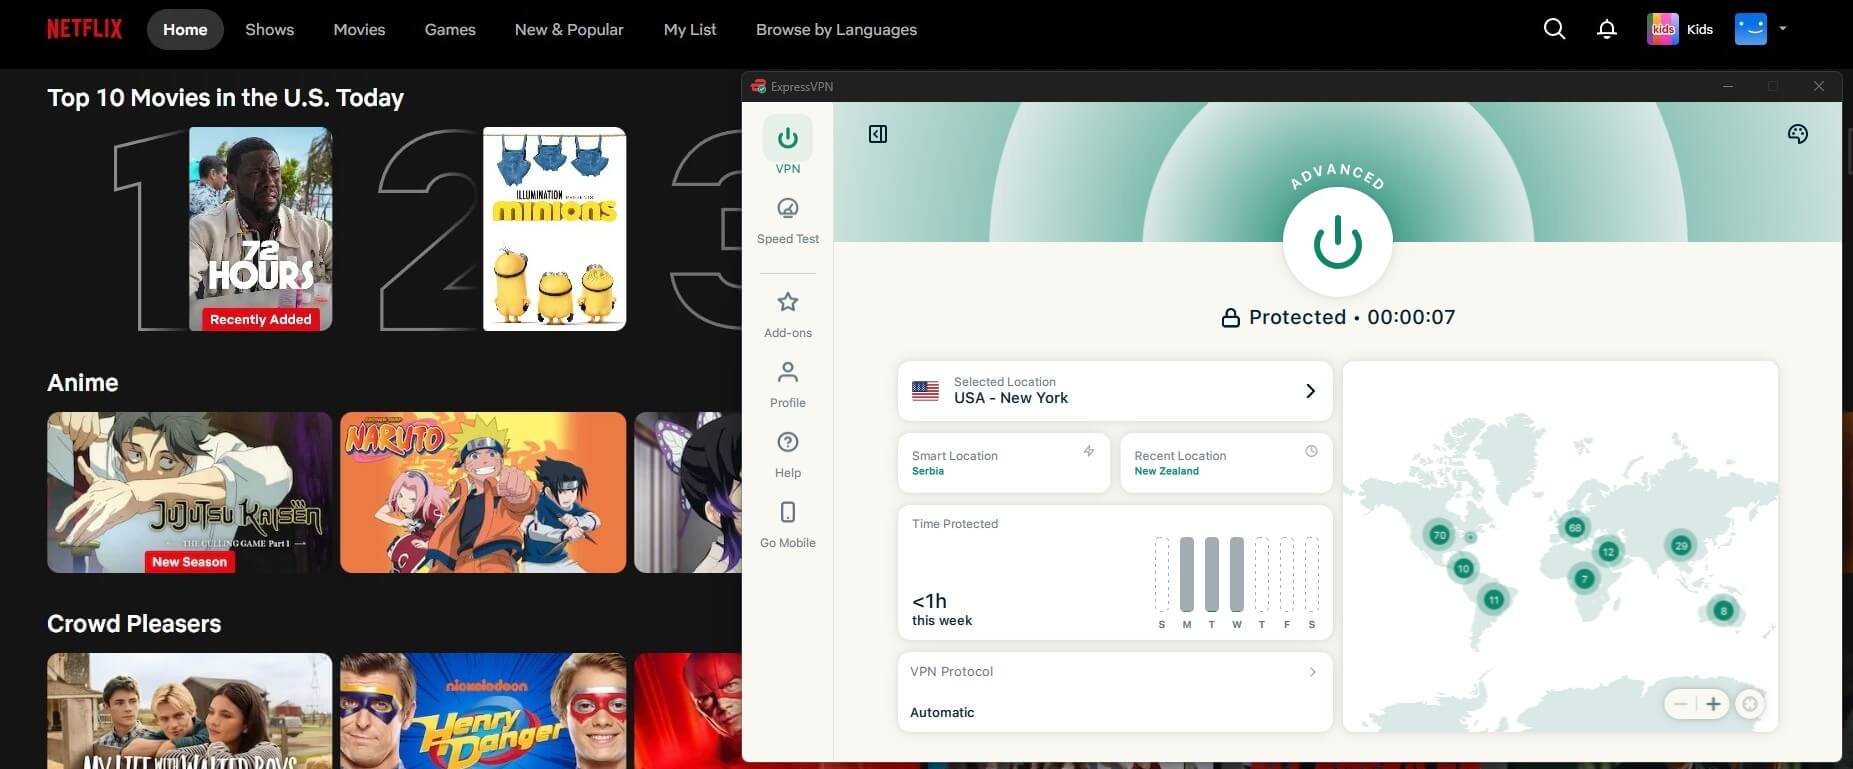Viewport: 1853px width, 769px height.
Task: Click the blue profile avatar
Action: click(1750, 29)
